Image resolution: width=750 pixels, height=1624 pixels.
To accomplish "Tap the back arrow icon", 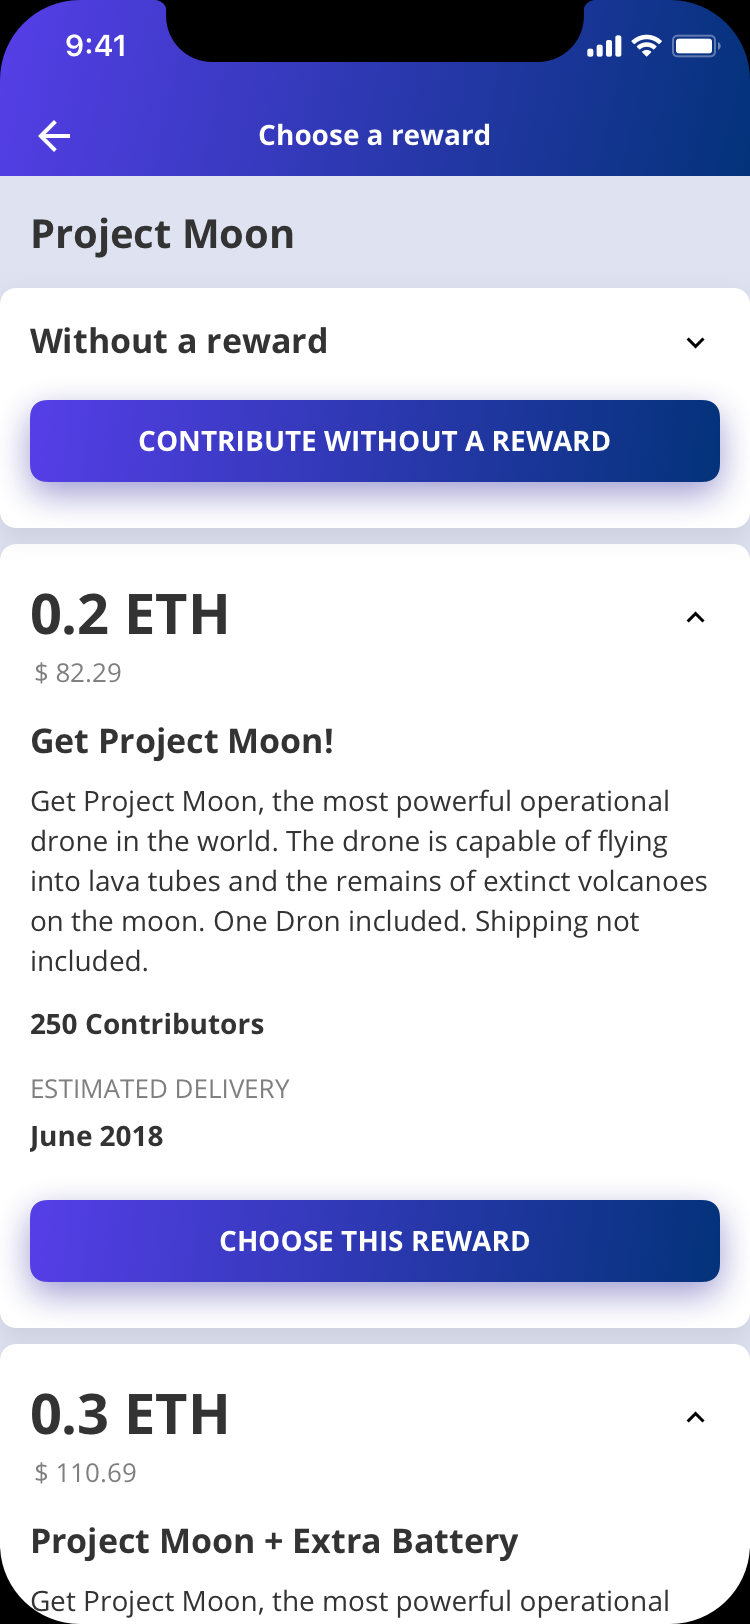I will [x=54, y=136].
